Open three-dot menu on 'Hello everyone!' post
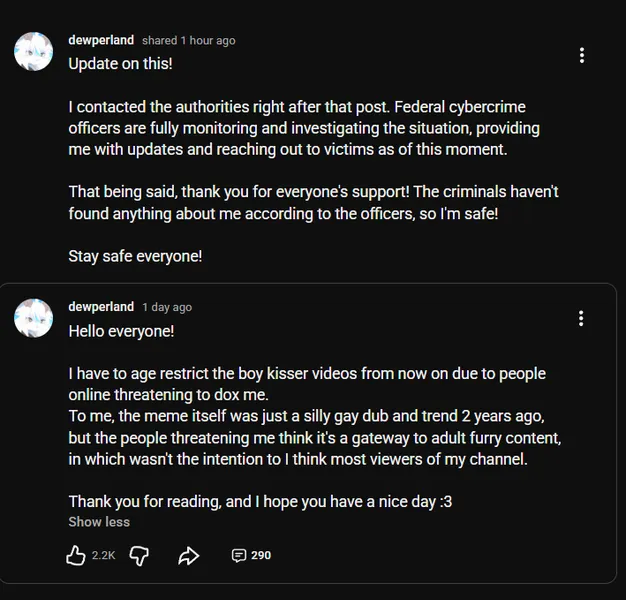 [581, 318]
